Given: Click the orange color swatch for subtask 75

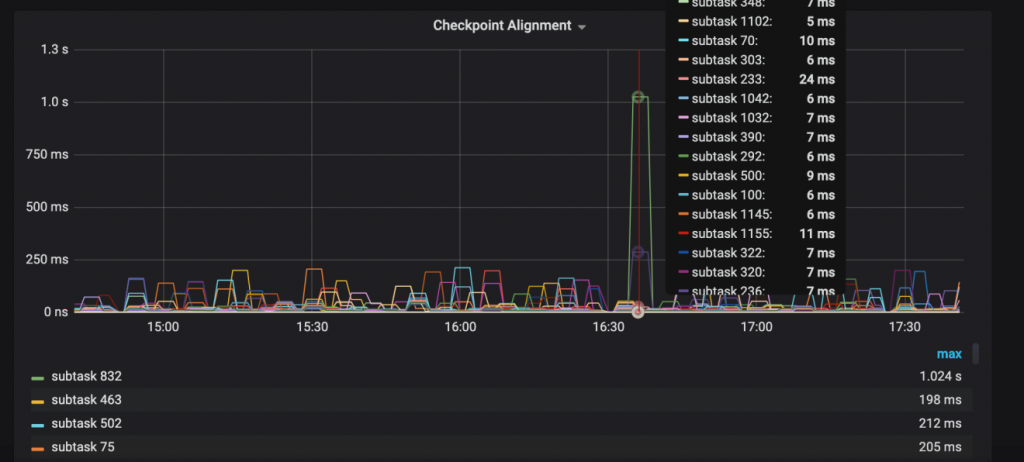Looking at the screenshot, I should [x=38, y=448].
